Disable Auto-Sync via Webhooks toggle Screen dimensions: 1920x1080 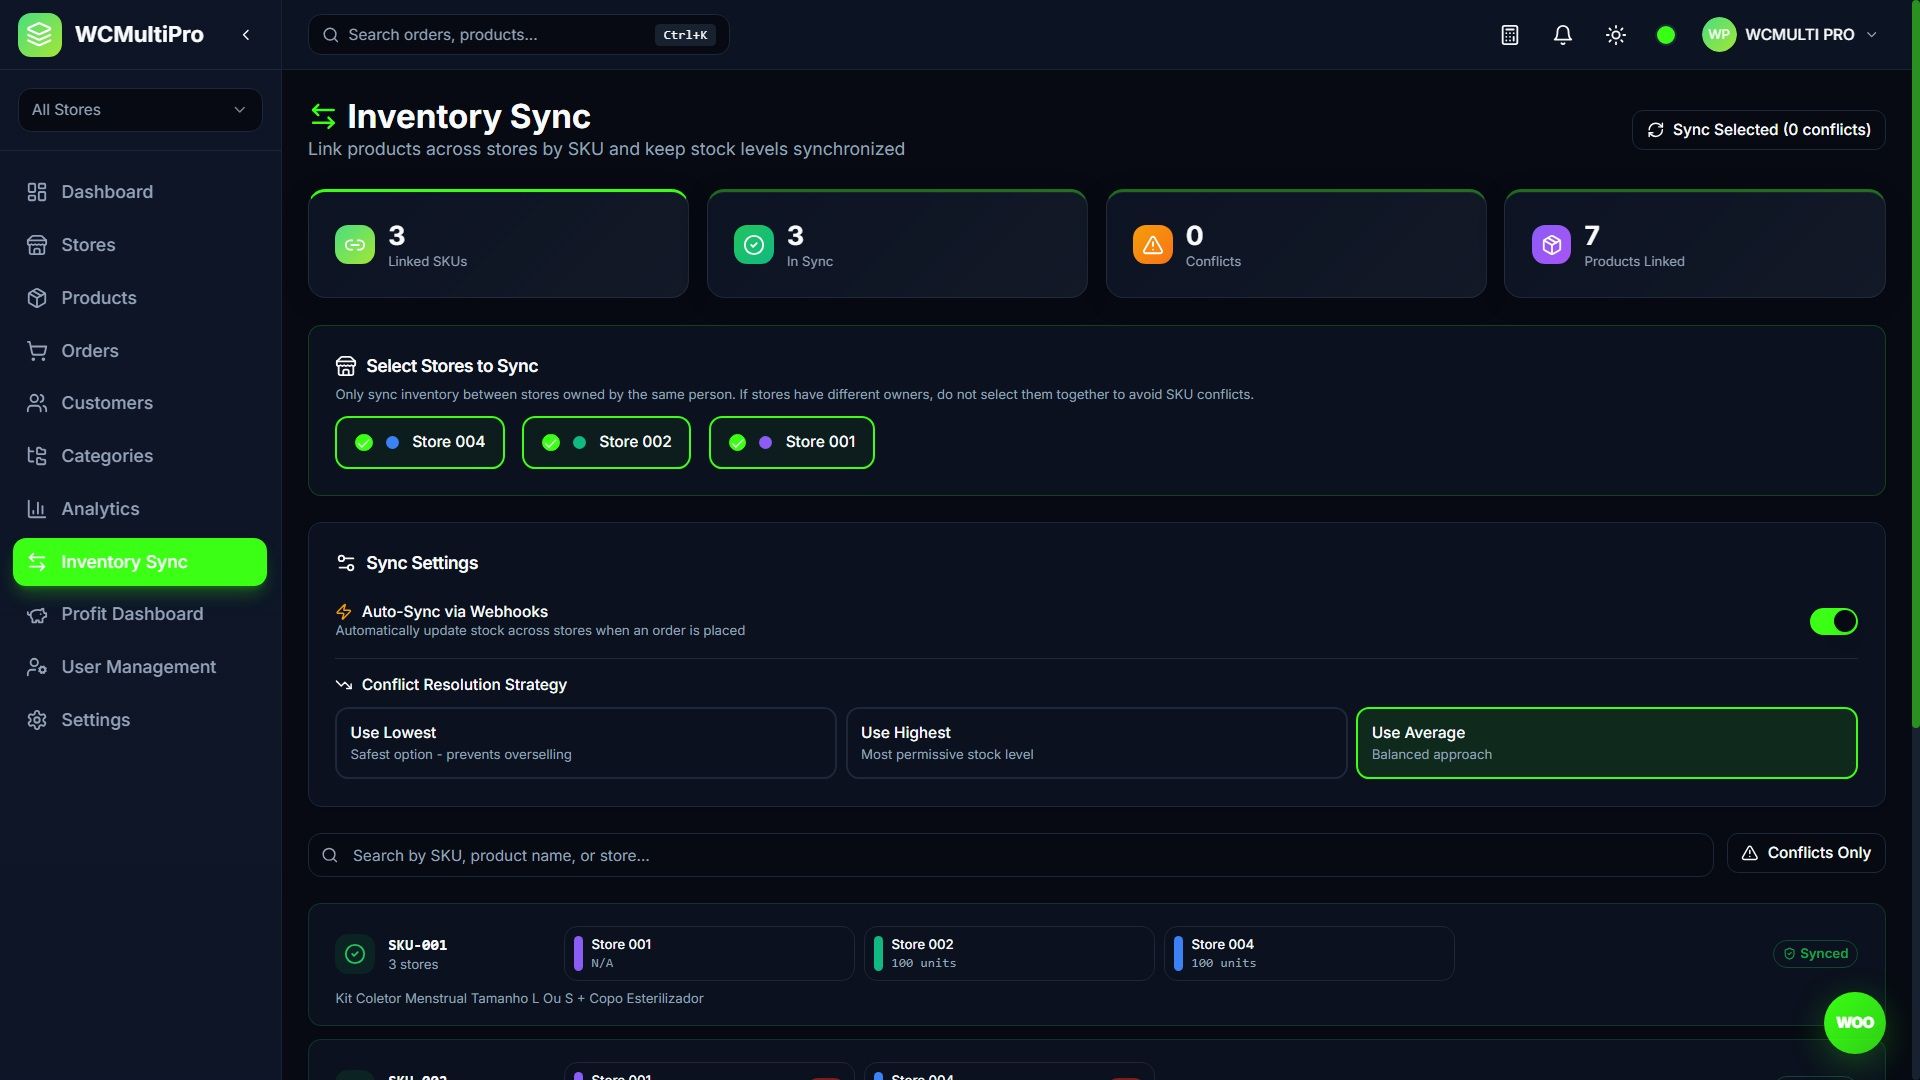tap(1833, 621)
